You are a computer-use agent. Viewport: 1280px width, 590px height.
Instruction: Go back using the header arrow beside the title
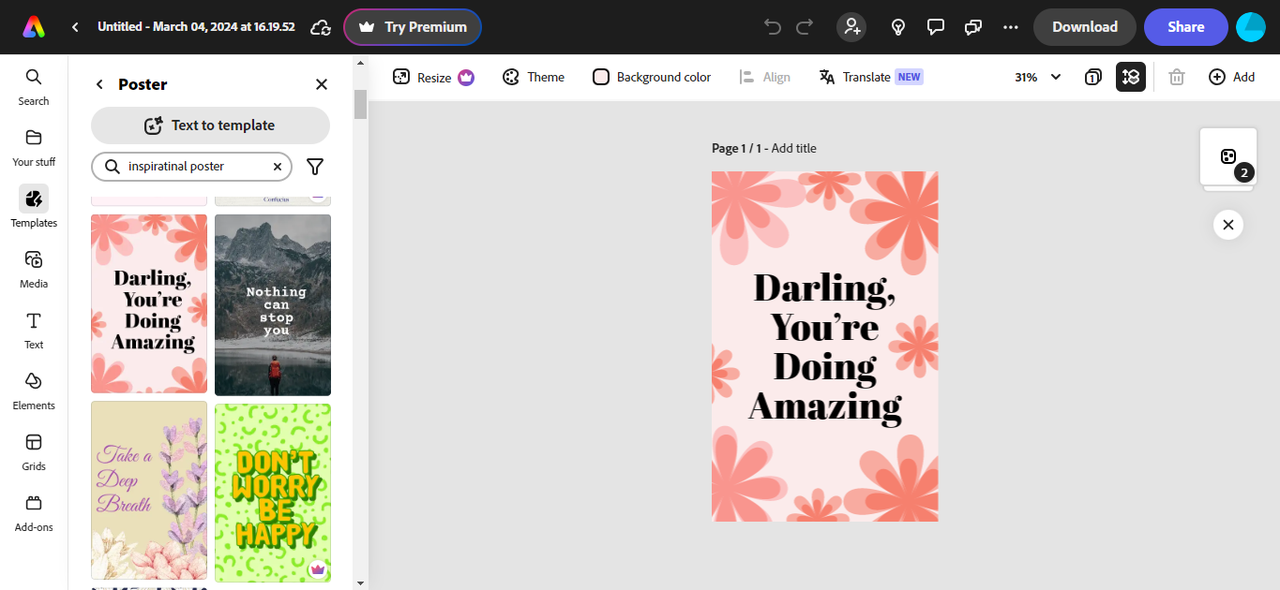pyautogui.click(x=75, y=27)
